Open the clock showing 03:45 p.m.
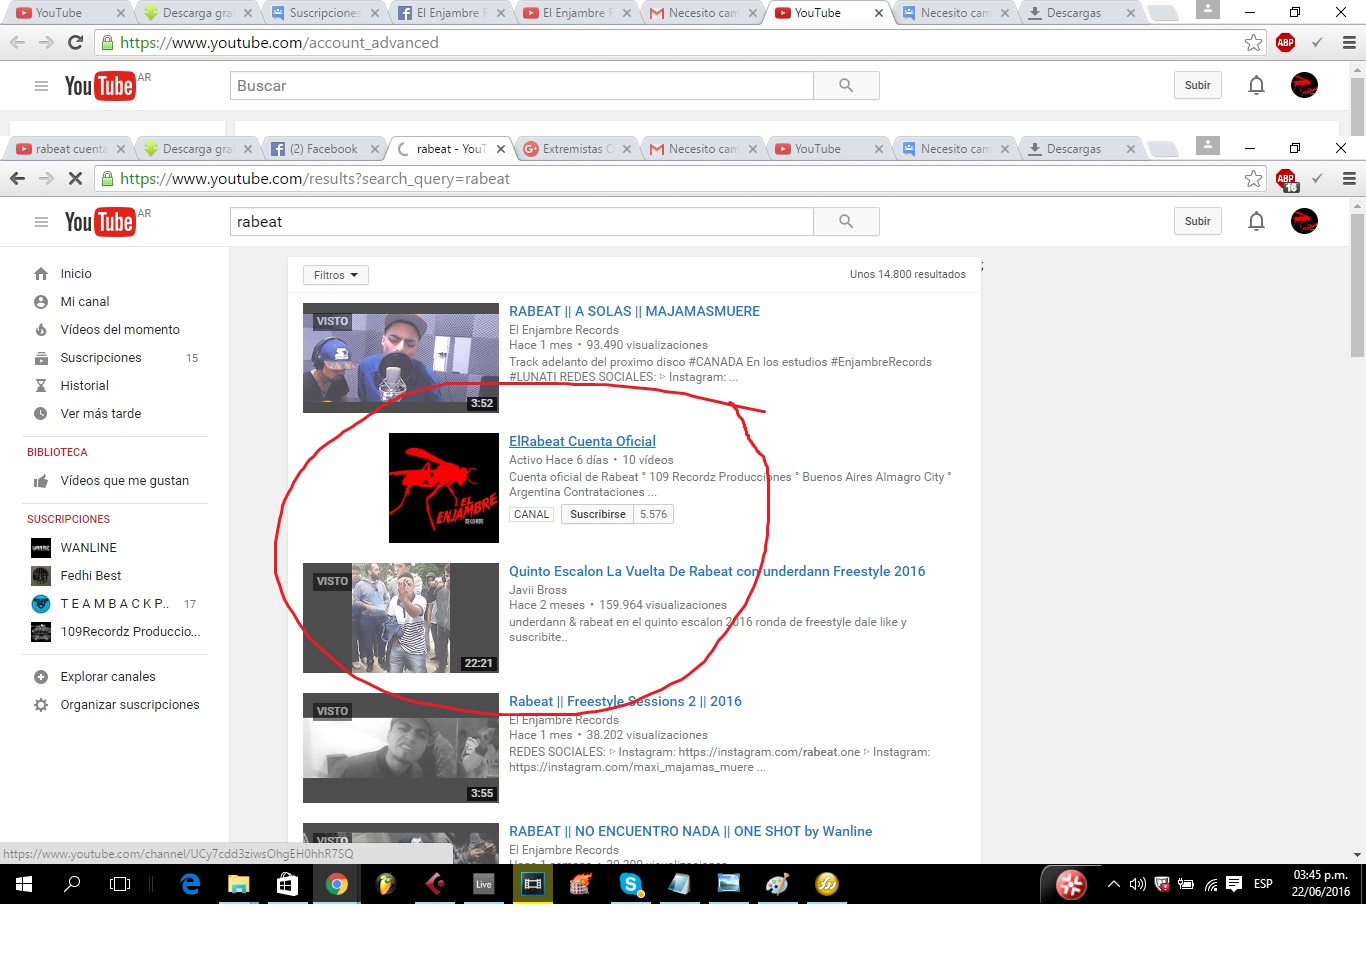 coord(1320,884)
